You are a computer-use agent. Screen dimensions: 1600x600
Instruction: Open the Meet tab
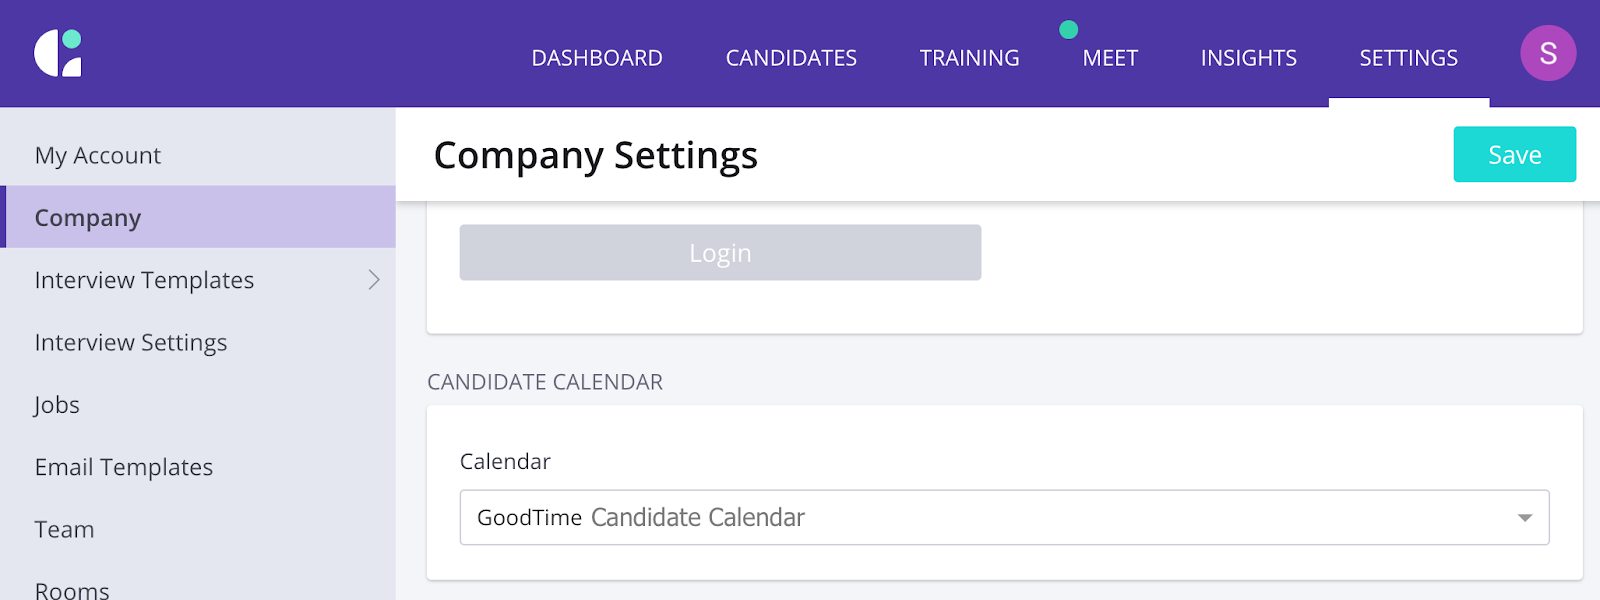pyautogui.click(x=1110, y=58)
